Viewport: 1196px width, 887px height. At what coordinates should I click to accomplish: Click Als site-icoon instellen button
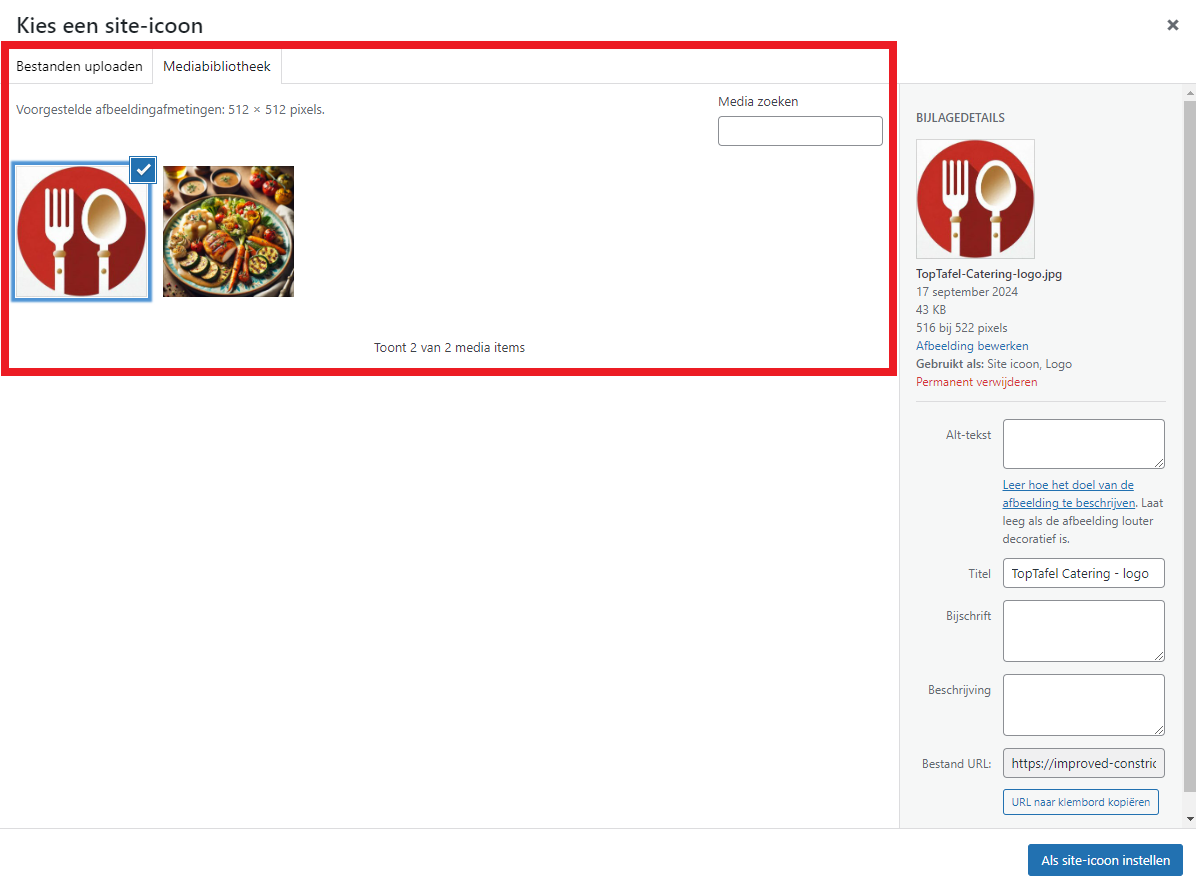click(x=1105, y=860)
